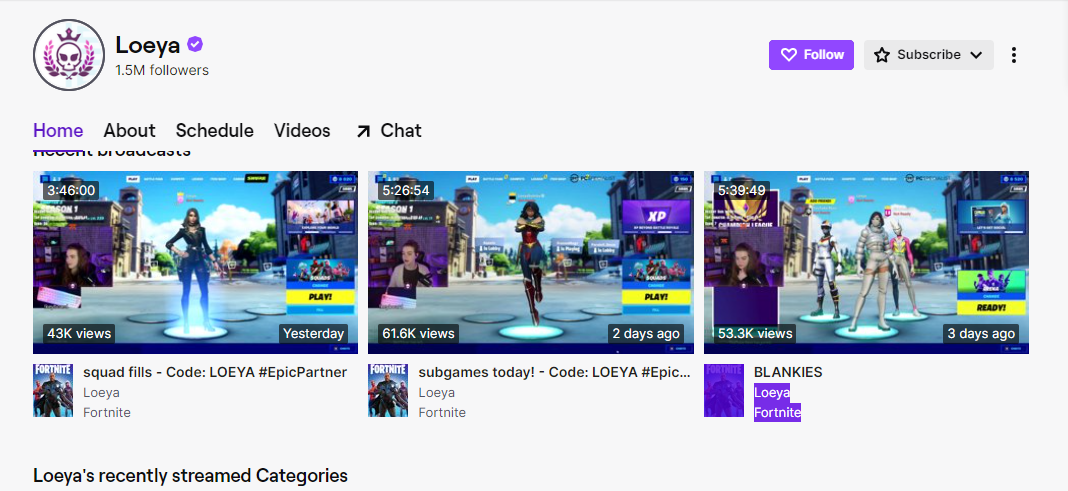Click the 61.6K views label

(418, 334)
